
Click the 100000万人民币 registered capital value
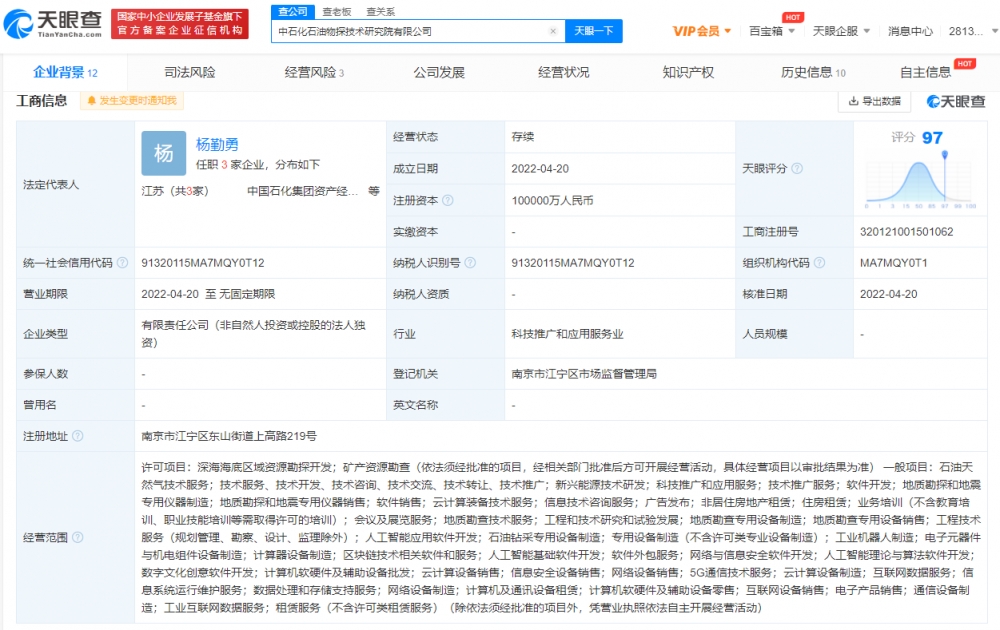pos(552,200)
